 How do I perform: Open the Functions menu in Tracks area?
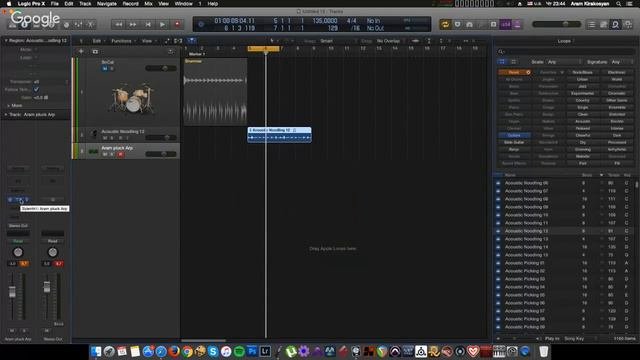122,41
